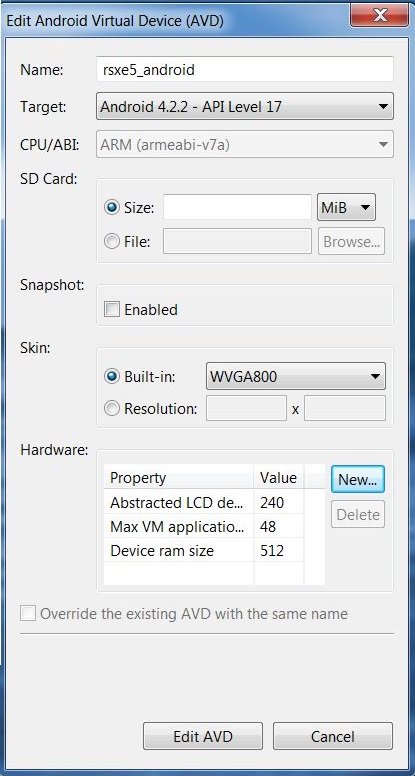Click New to add hardware property

(358, 479)
